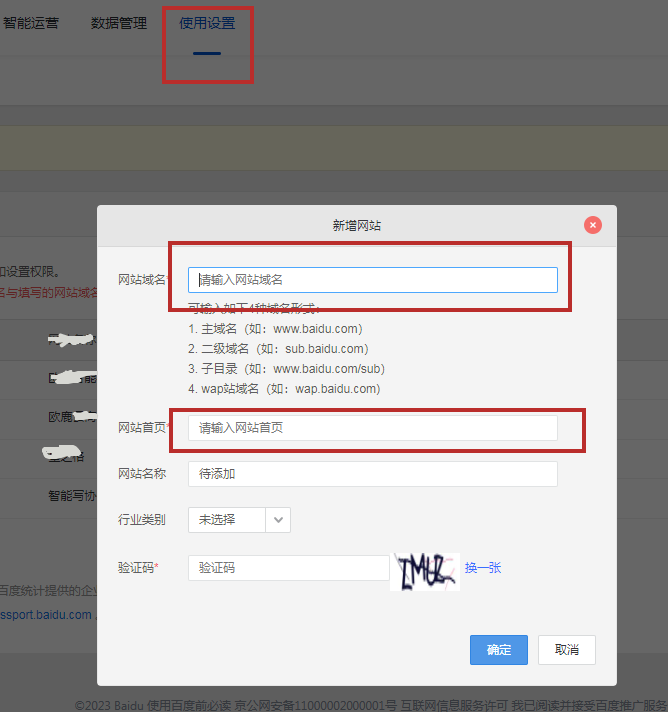Viewport: 668px width, 712px height.
Task: Click the captcha image to refresh it
Action: point(426,569)
